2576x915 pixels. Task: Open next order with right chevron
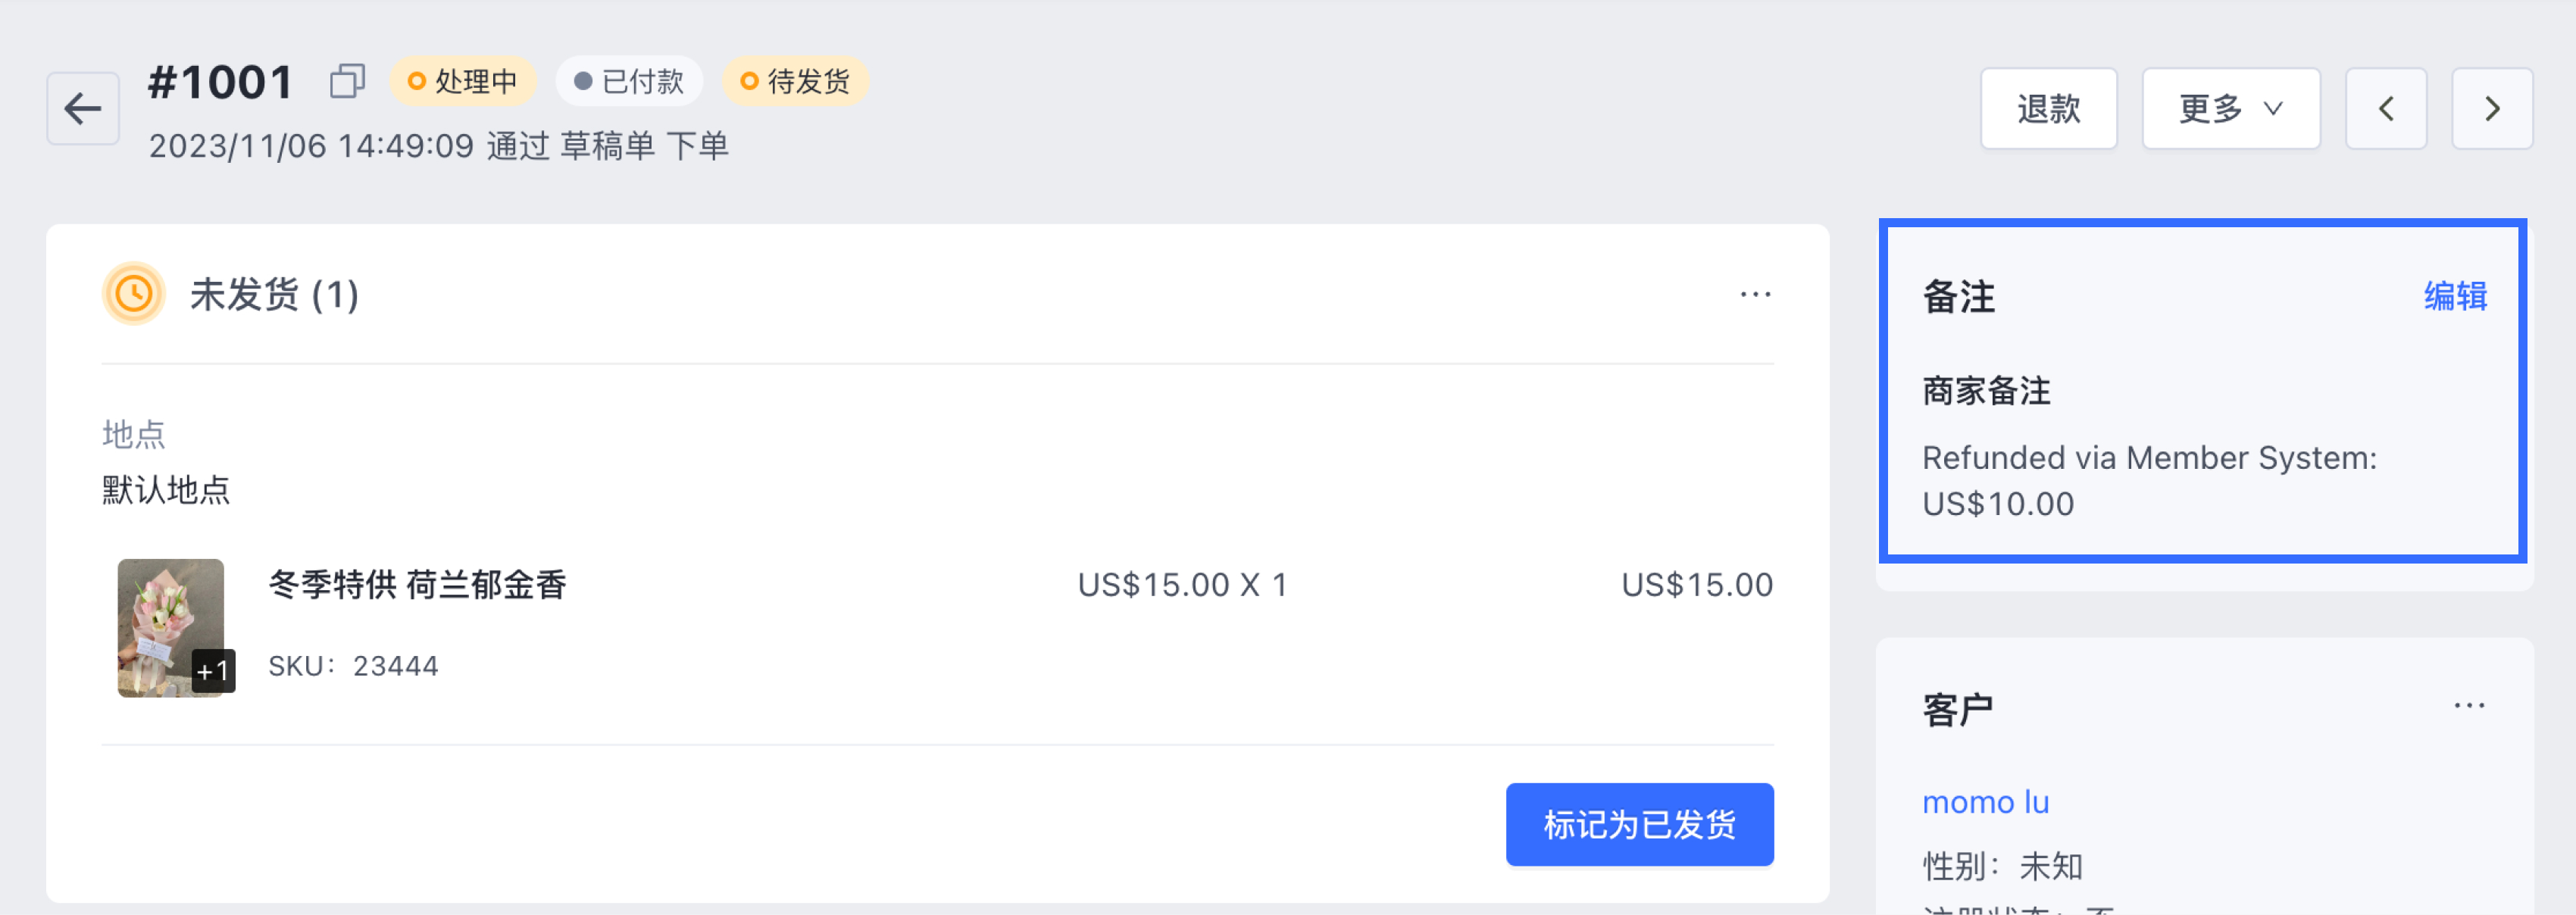2492,108
